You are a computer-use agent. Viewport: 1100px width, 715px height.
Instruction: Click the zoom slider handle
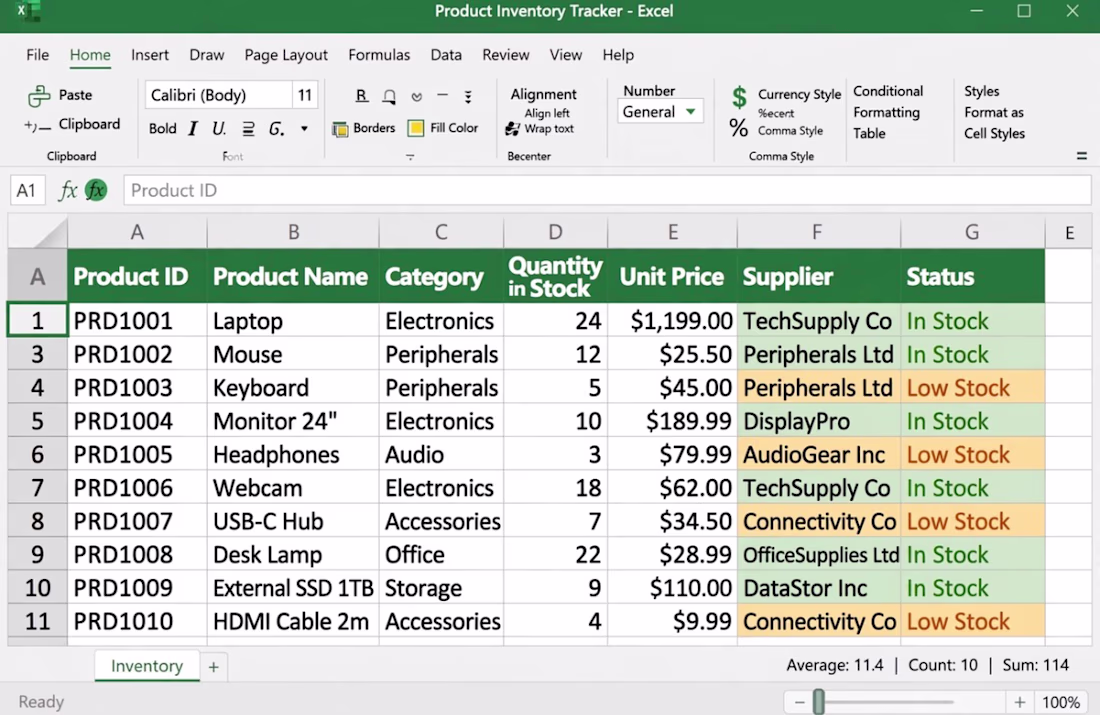(819, 702)
